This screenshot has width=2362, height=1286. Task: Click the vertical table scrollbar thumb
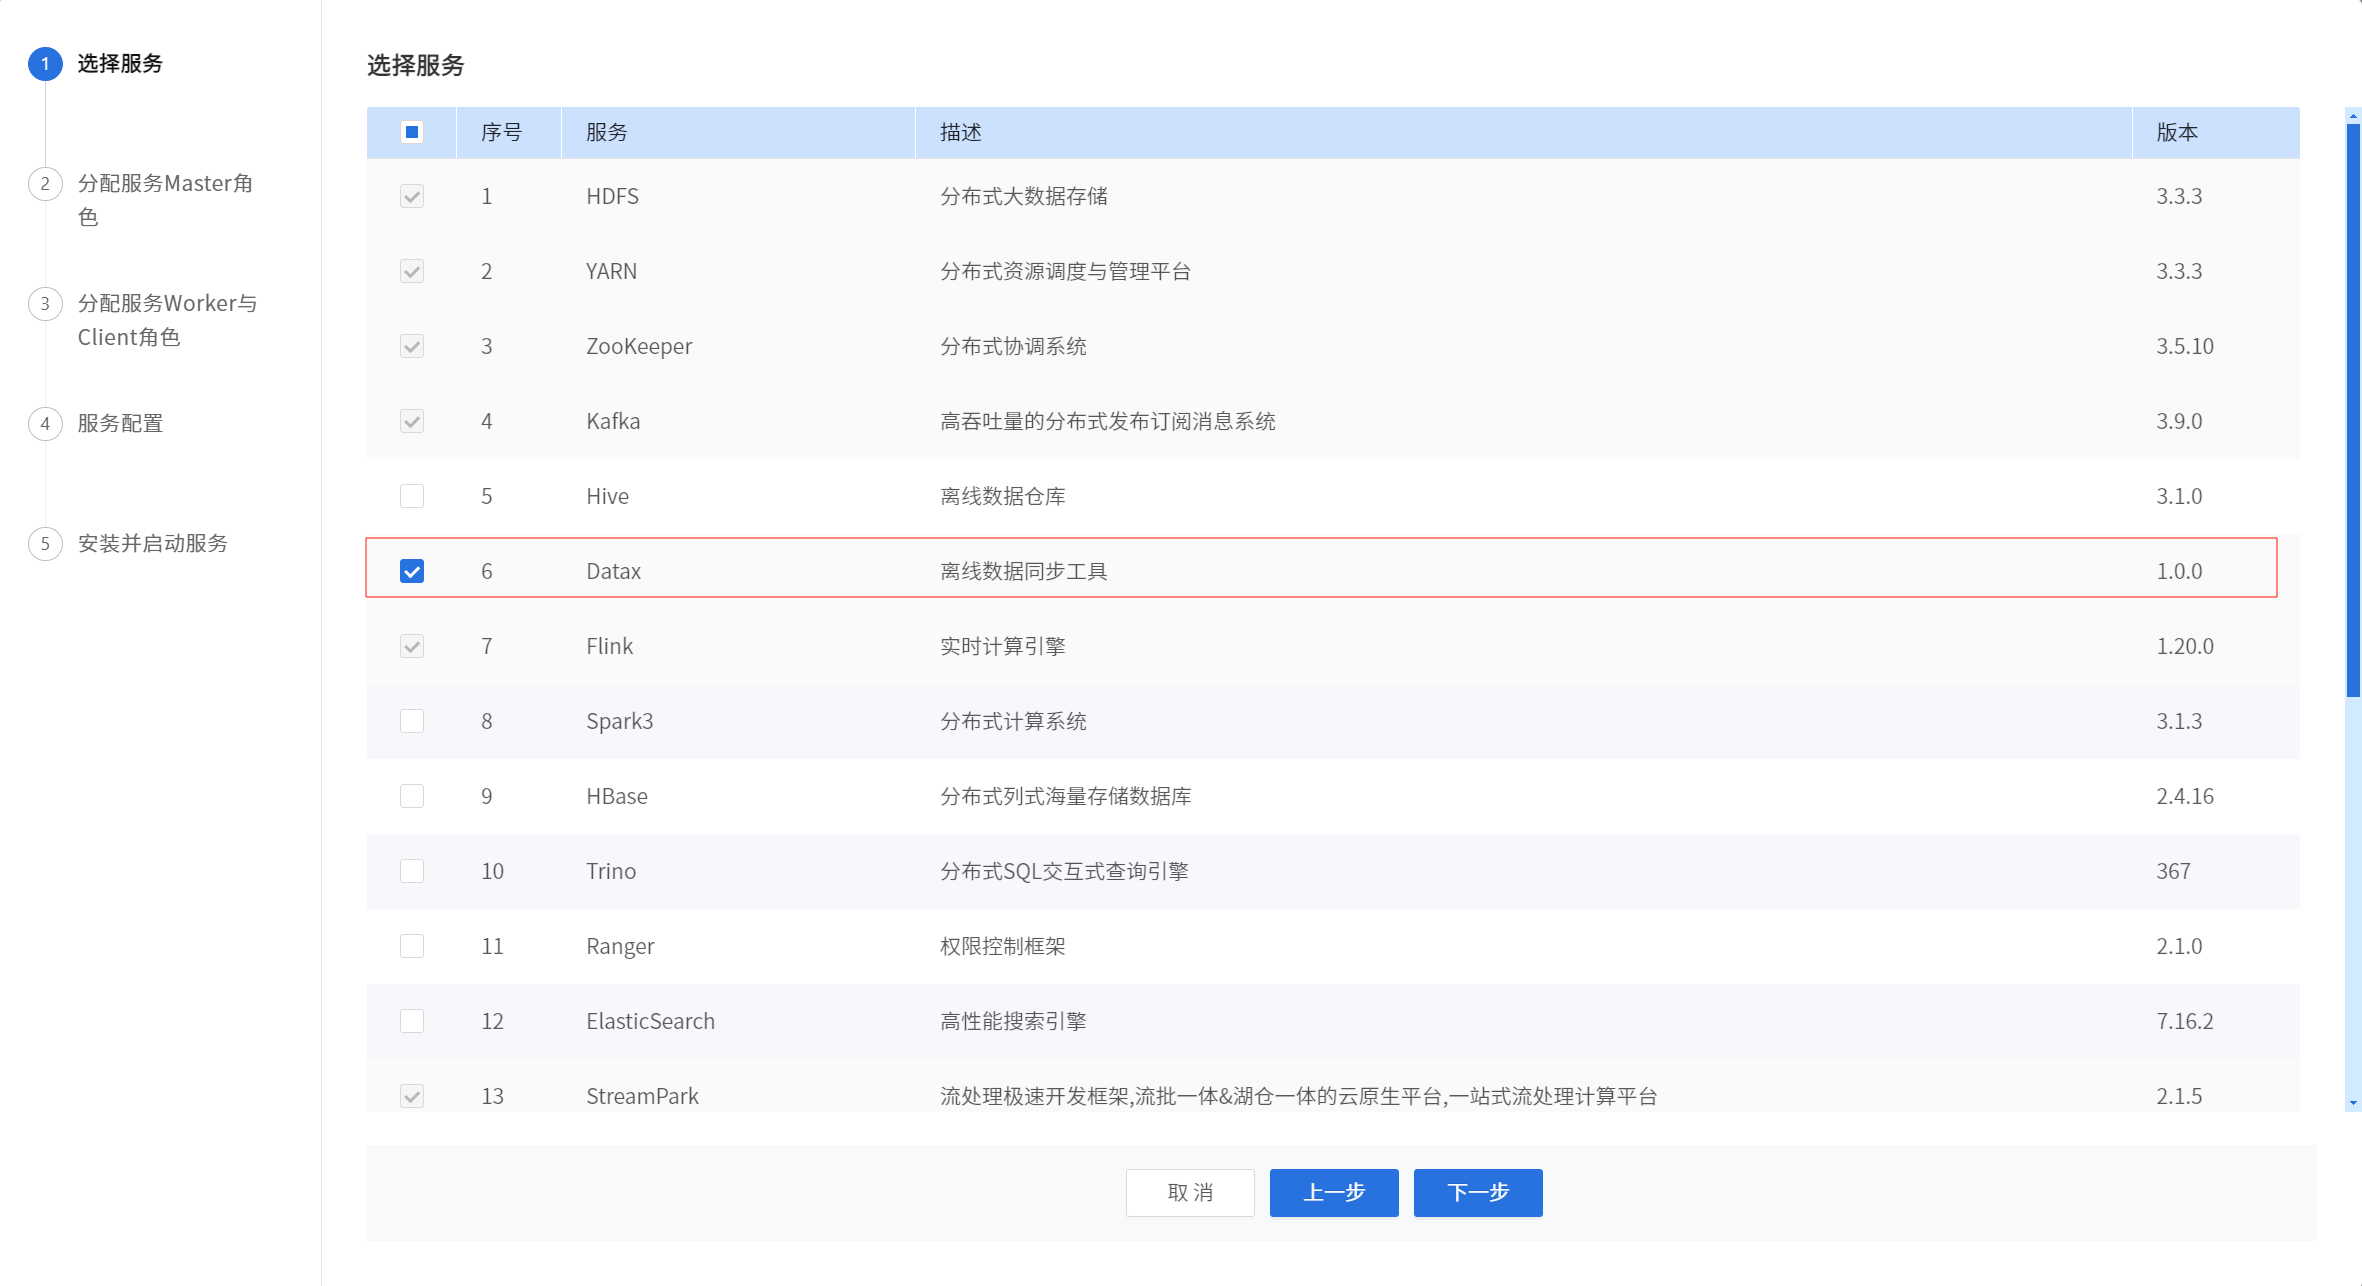[2353, 410]
